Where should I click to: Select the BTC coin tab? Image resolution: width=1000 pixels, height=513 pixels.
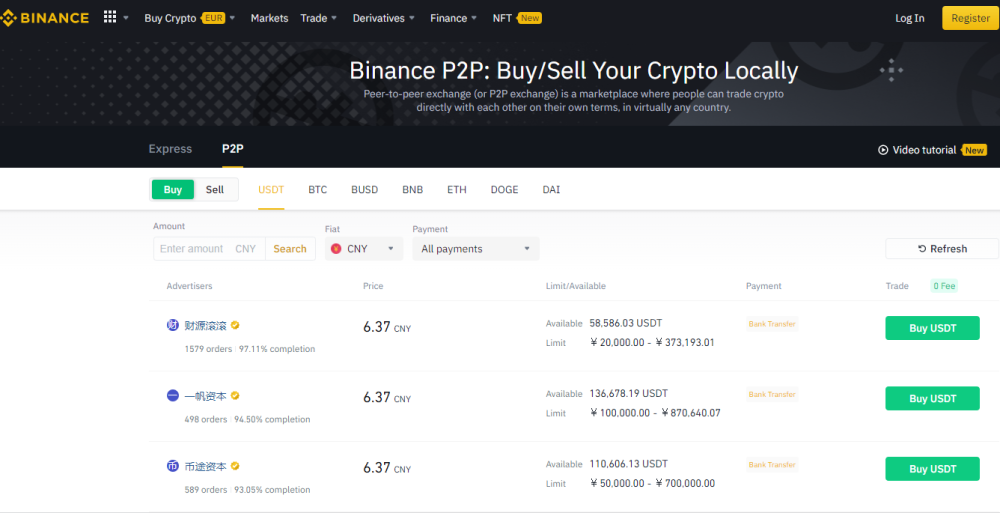[x=318, y=190]
